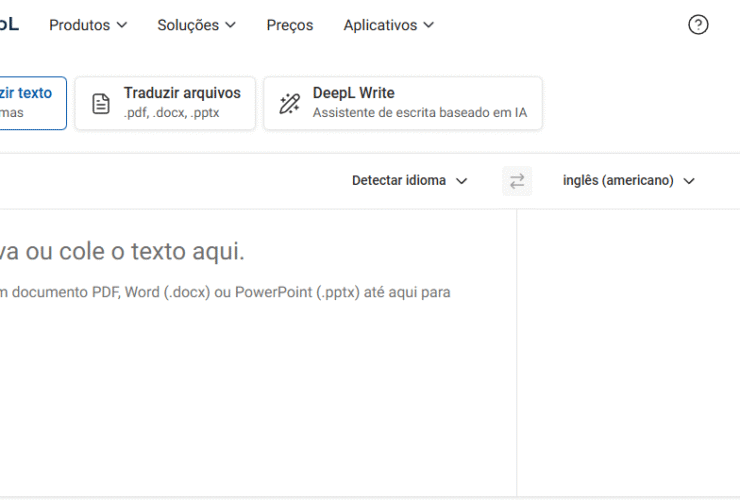This screenshot has width=740, height=500.
Task: Switch to the Traduzir arquivos tab
Action: [x=165, y=103]
